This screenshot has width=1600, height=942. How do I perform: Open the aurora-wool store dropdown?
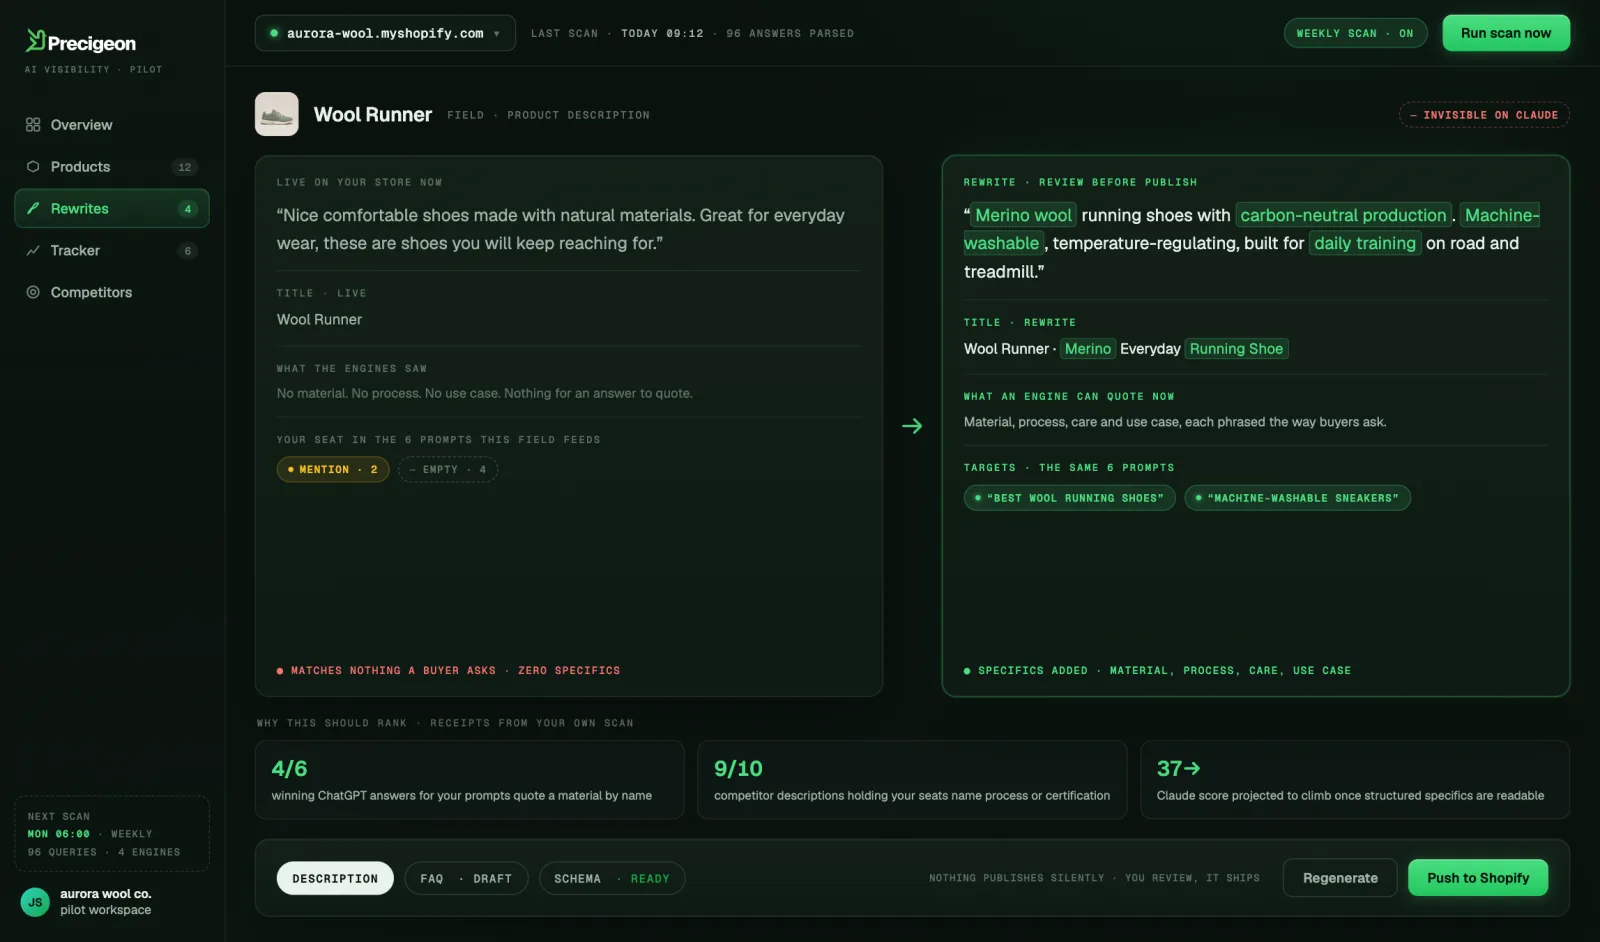click(385, 33)
